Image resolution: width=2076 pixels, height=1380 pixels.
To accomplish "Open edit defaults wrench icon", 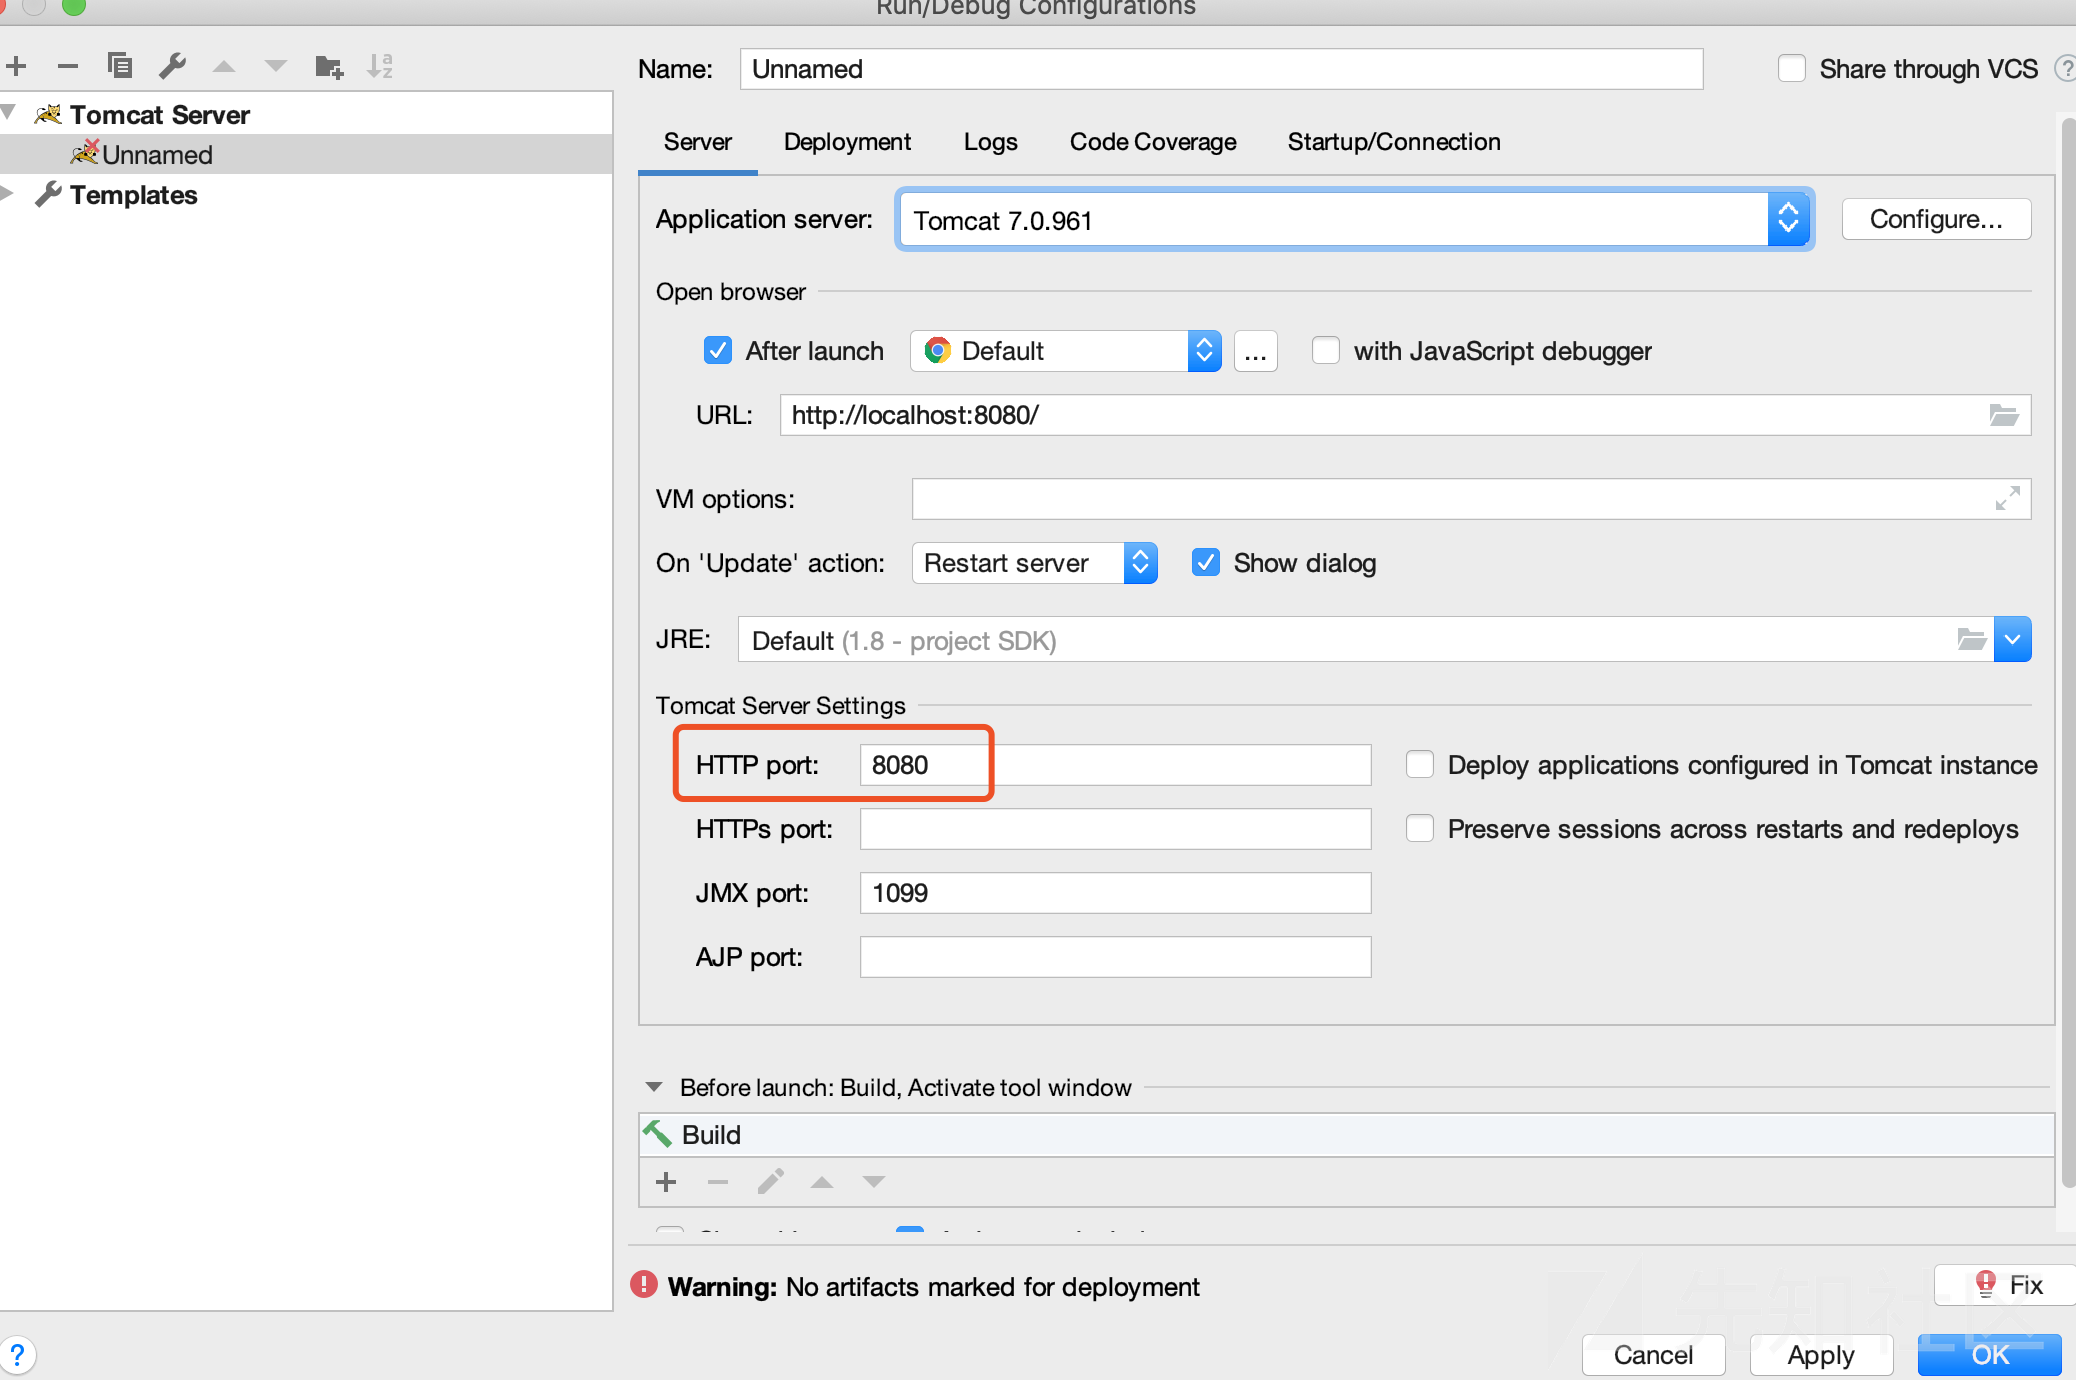I will coord(173,66).
